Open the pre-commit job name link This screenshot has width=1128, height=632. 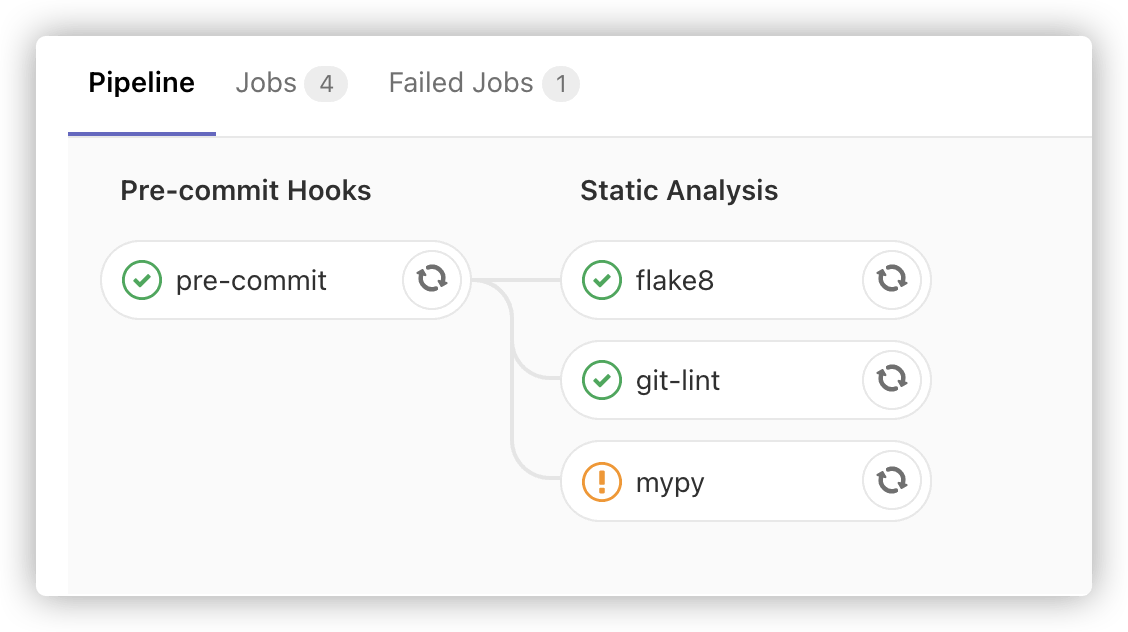click(x=251, y=281)
